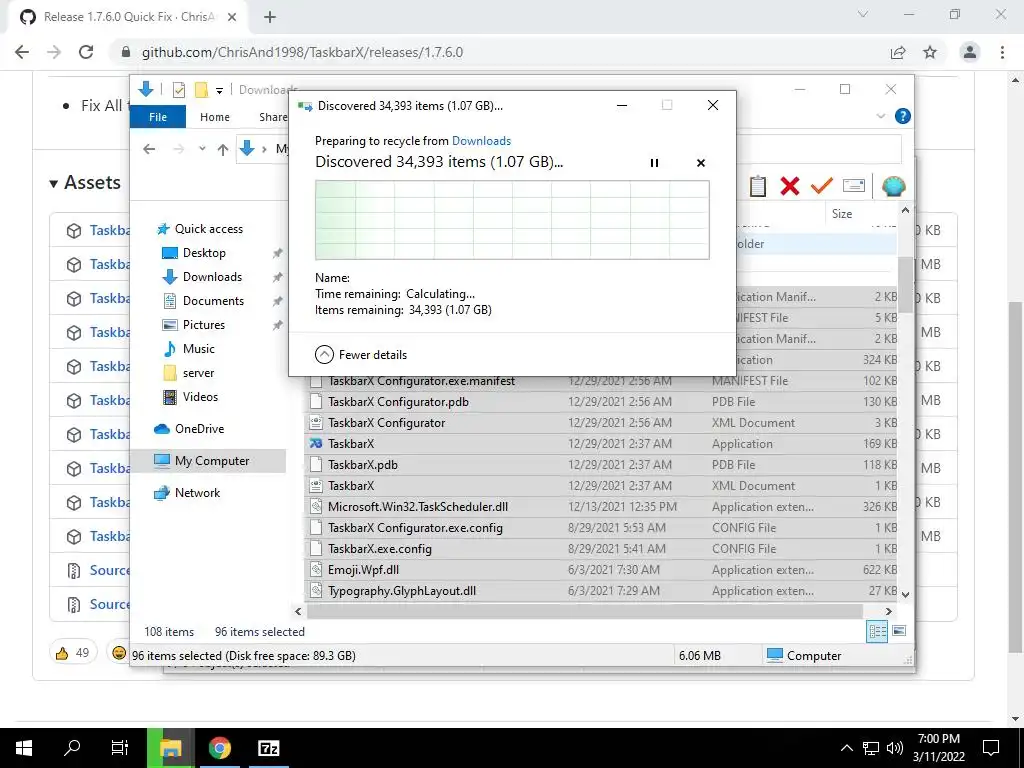Viewport: 1024px width, 768px height.
Task: Show hidden tray icons chevron
Action: 846,748
